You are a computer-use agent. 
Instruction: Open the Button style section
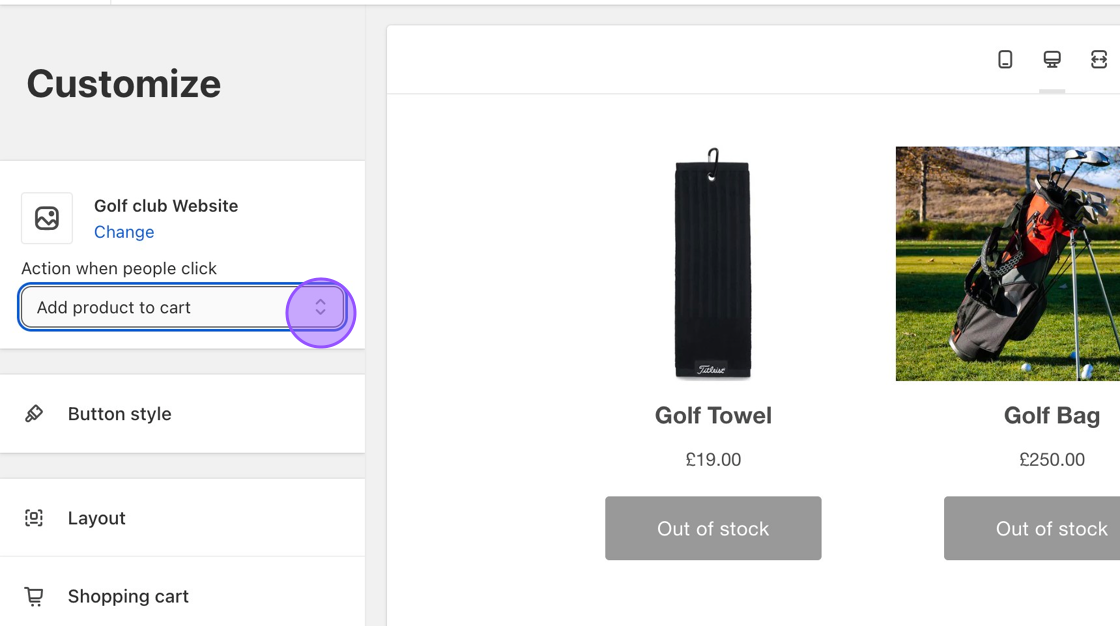coord(120,414)
